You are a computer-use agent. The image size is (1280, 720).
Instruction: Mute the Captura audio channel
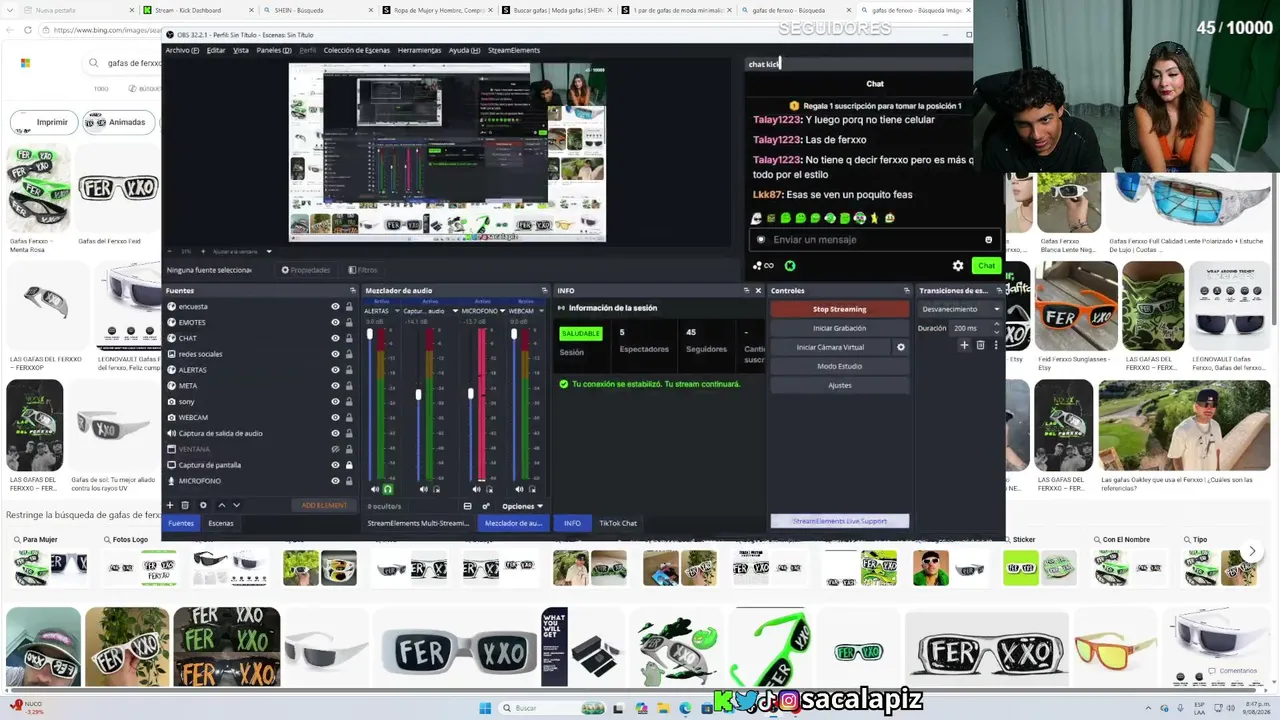[423, 489]
